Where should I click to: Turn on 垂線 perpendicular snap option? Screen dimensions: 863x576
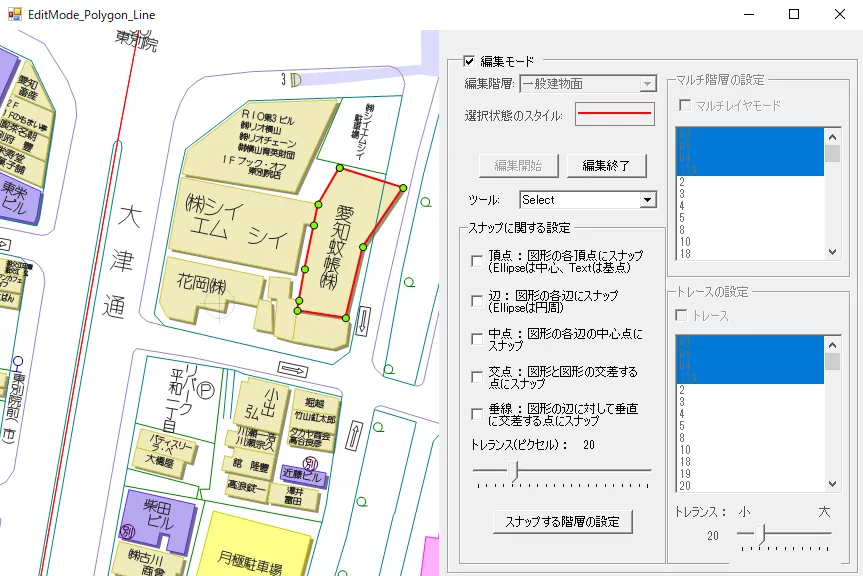click(x=477, y=415)
